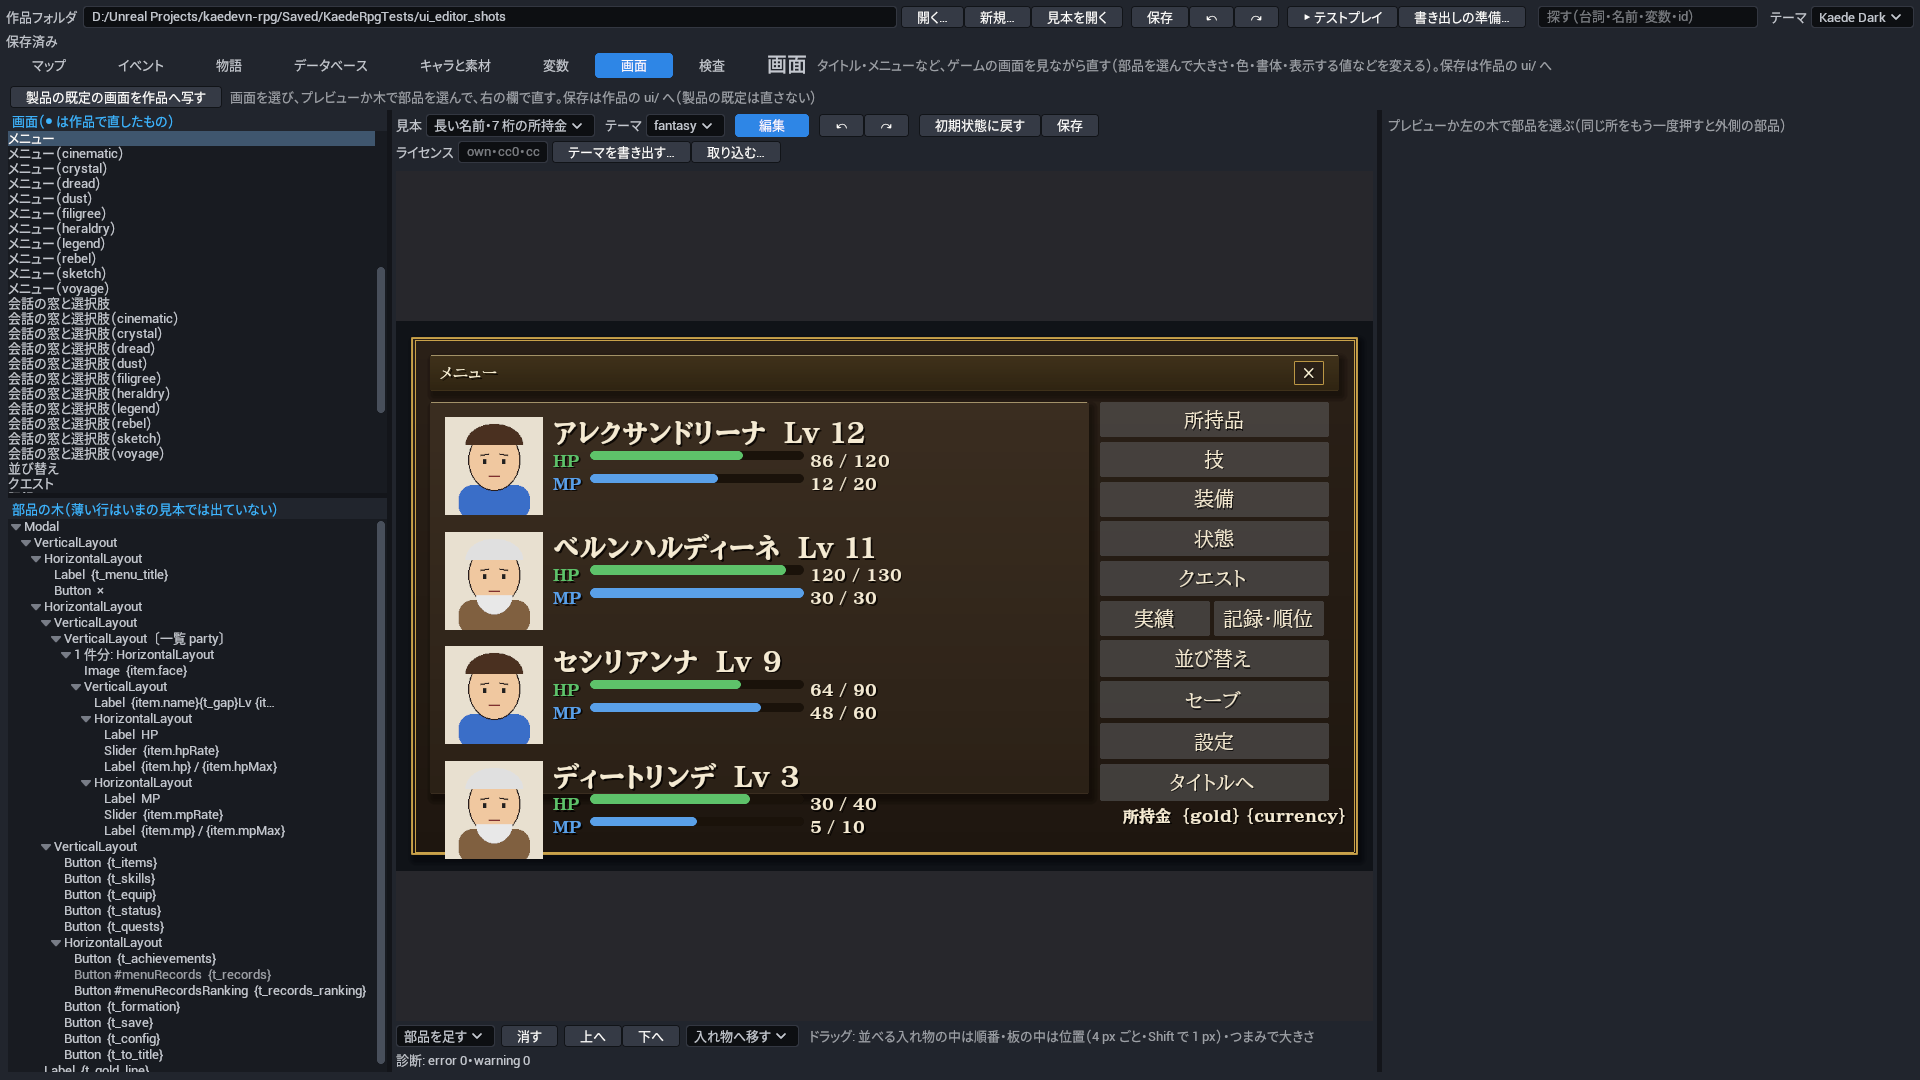Close the メニュー modal with X button
This screenshot has width=1920, height=1080.
(x=1308, y=373)
